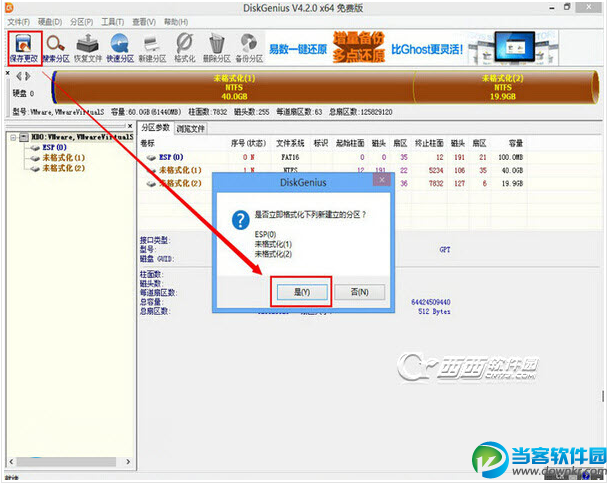This screenshot has height=485, width=608.
Task: Click the 文件系统 column header
Action: tap(290, 143)
